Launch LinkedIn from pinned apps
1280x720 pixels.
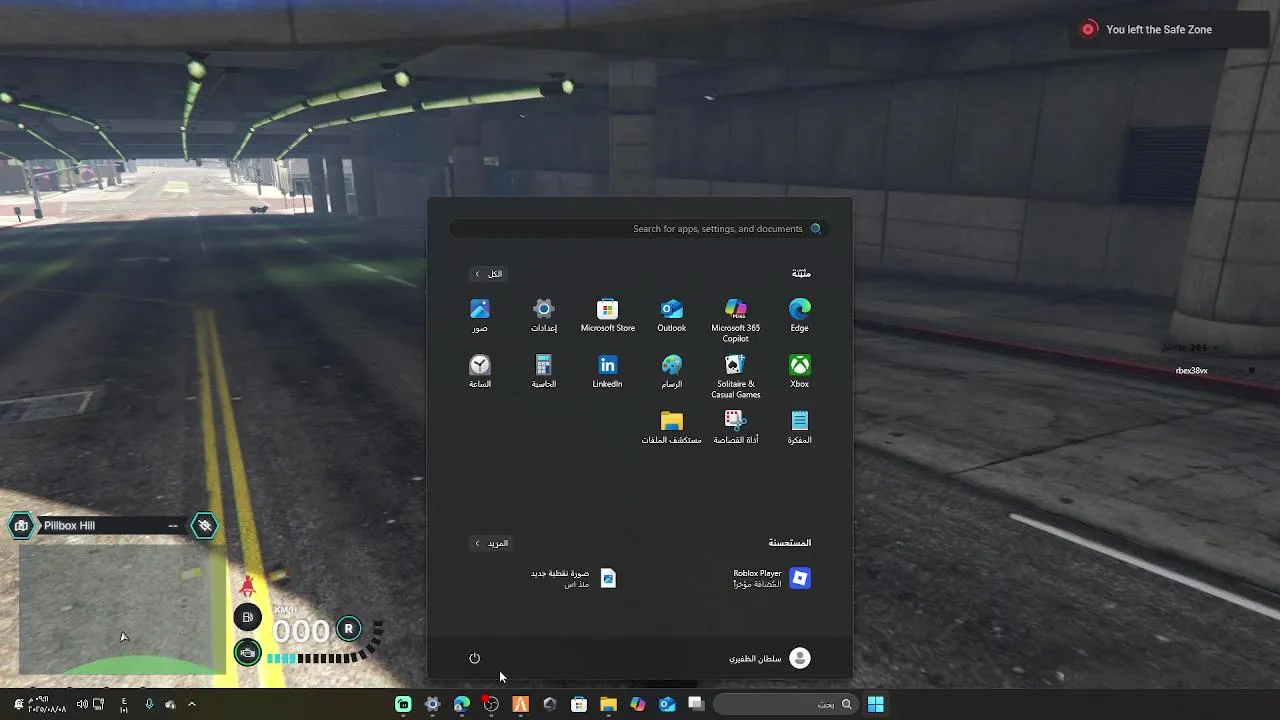[x=607, y=370]
